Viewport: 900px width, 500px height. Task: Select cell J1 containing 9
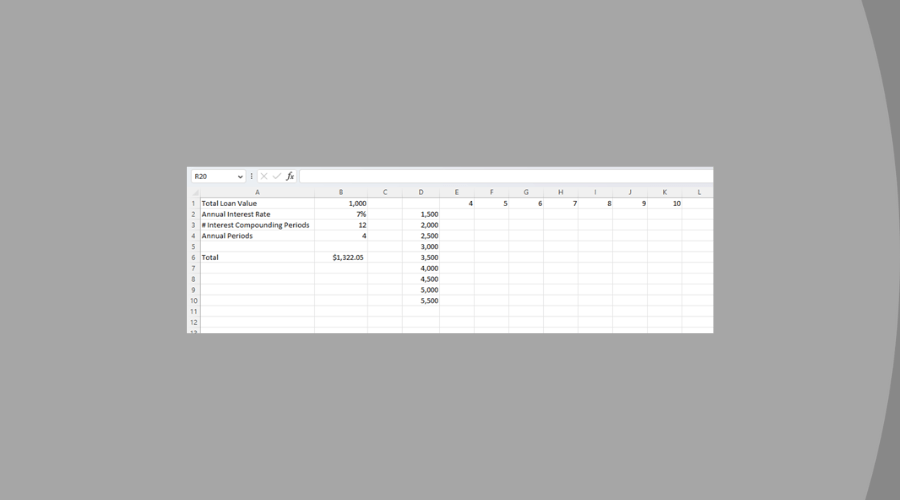[x=630, y=203]
